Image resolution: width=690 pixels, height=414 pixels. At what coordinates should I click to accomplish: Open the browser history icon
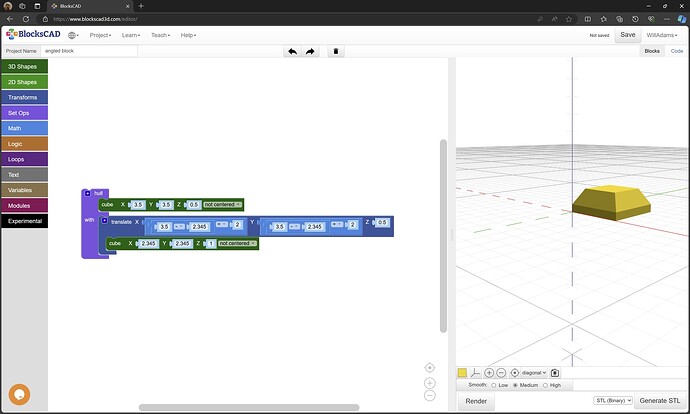click(635, 19)
